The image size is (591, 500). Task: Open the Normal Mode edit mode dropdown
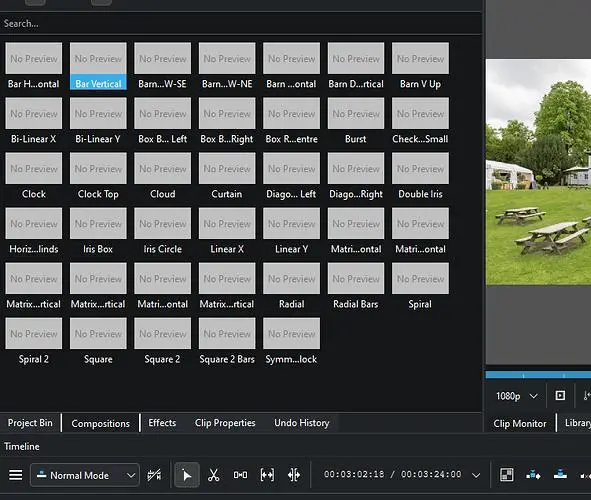point(85,475)
